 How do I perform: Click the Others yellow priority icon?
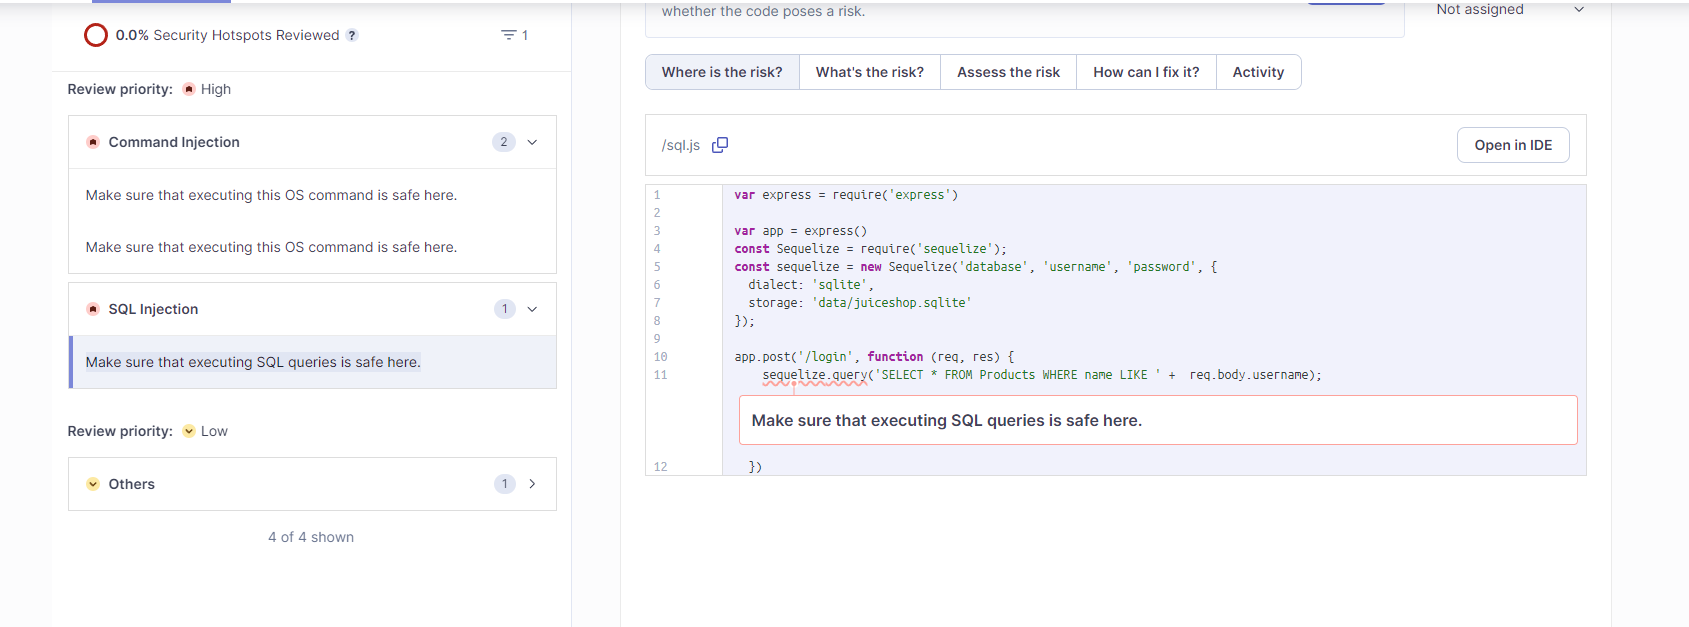[x=93, y=484]
